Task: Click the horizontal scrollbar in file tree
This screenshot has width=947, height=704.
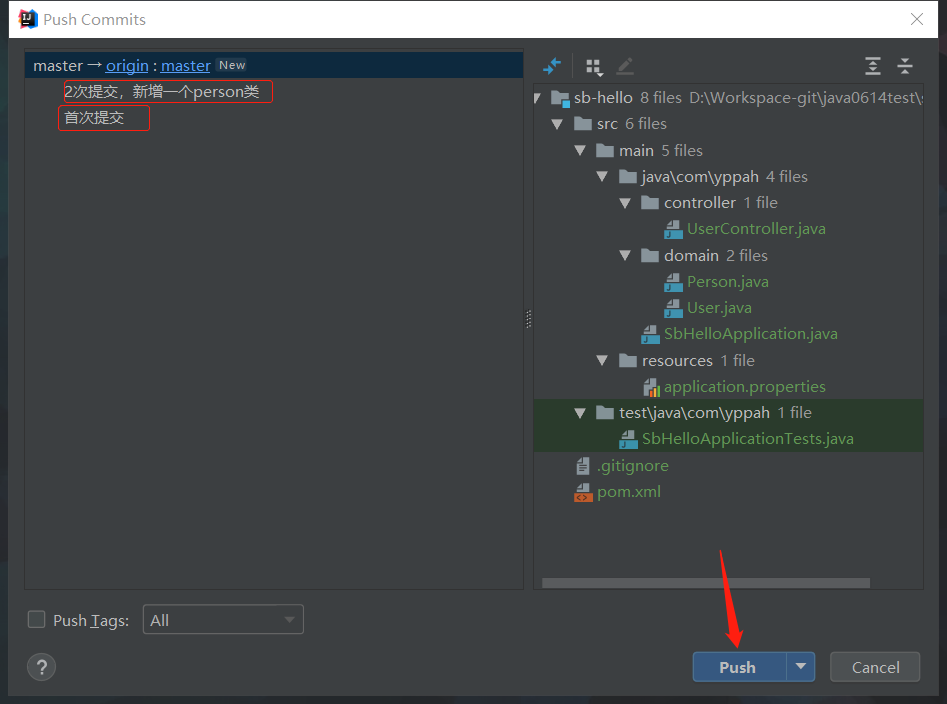Action: click(705, 583)
